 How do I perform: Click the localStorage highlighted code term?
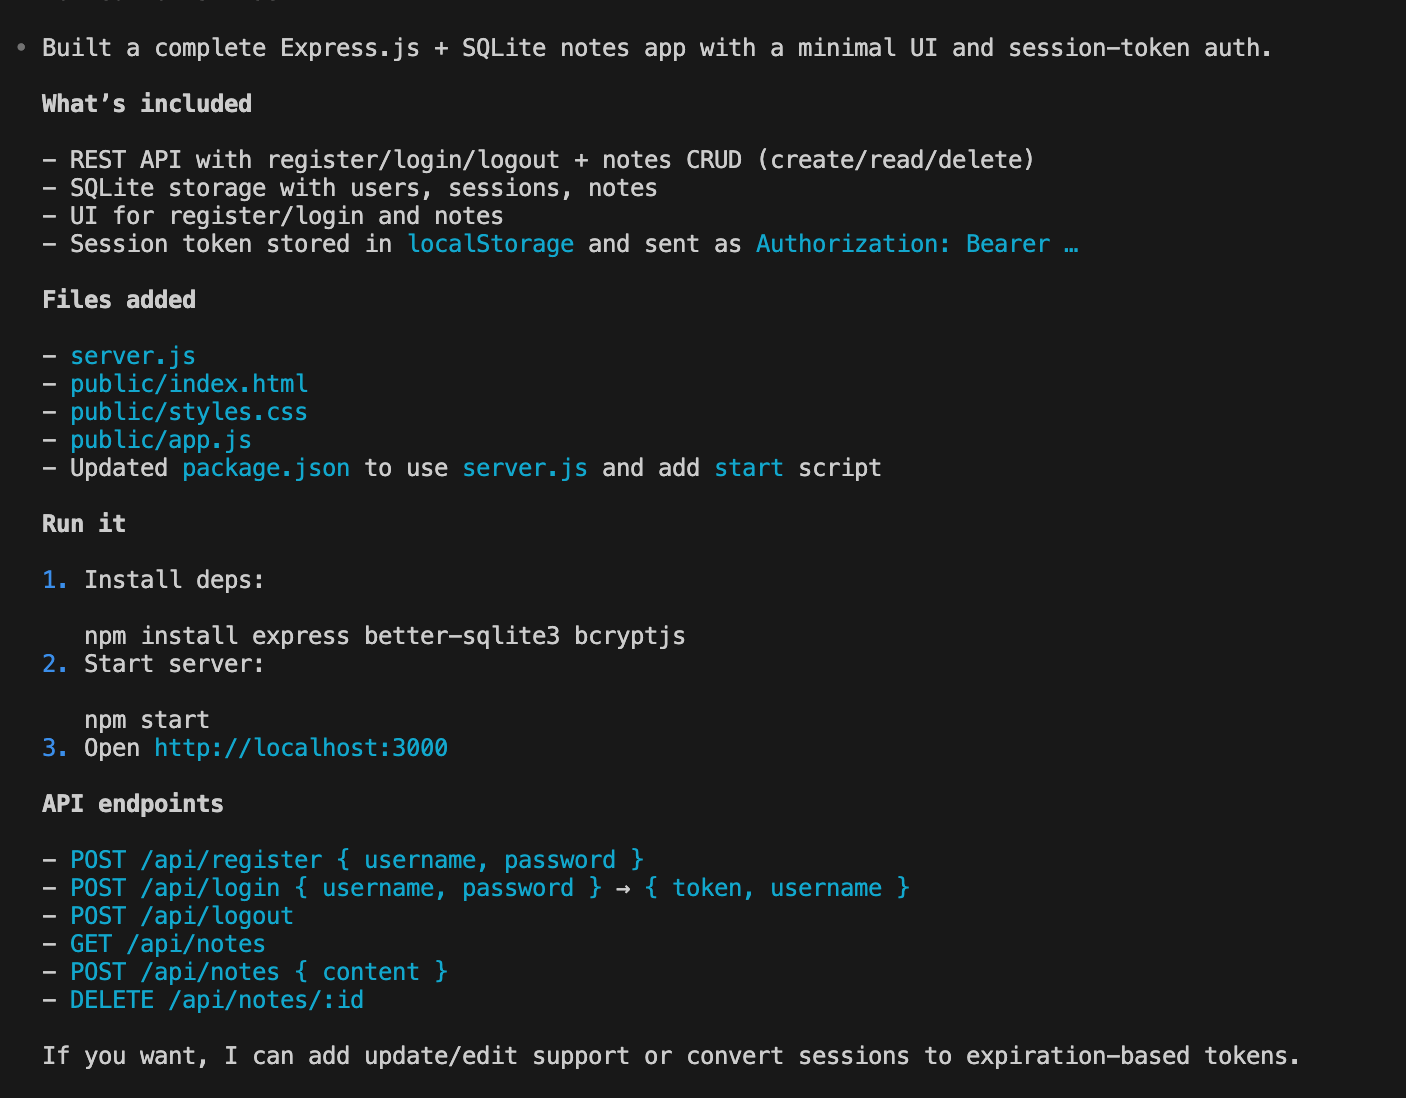pos(490,244)
